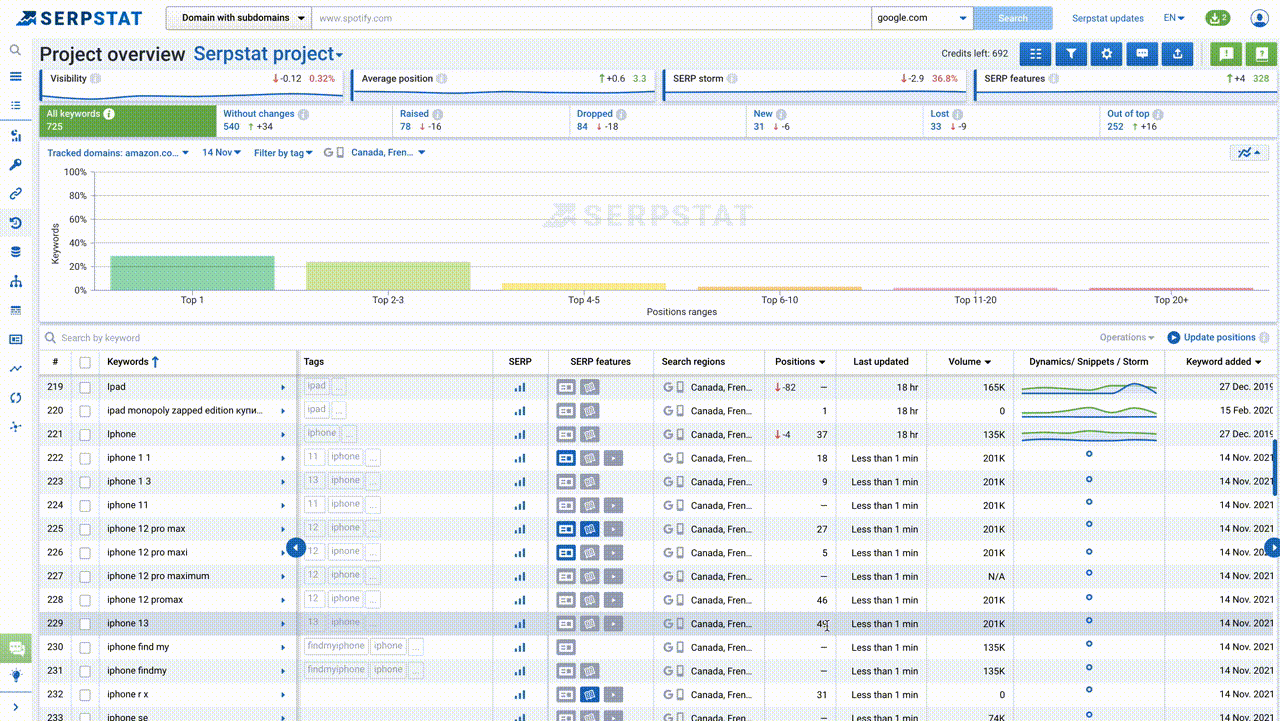
Task: Select all keywords with header checkbox
Action: click(x=85, y=362)
